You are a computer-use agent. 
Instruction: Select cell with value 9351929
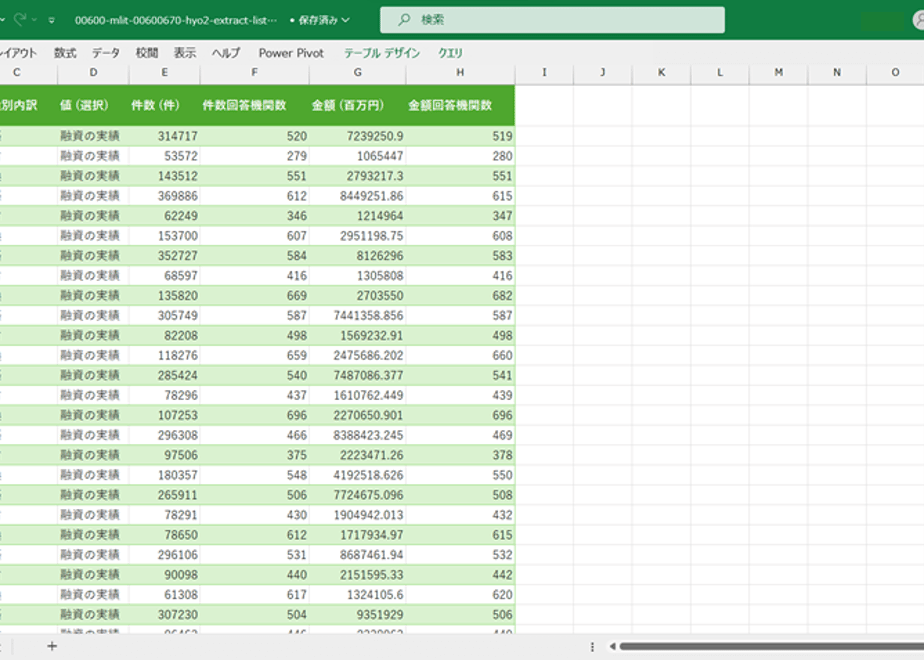point(358,615)
